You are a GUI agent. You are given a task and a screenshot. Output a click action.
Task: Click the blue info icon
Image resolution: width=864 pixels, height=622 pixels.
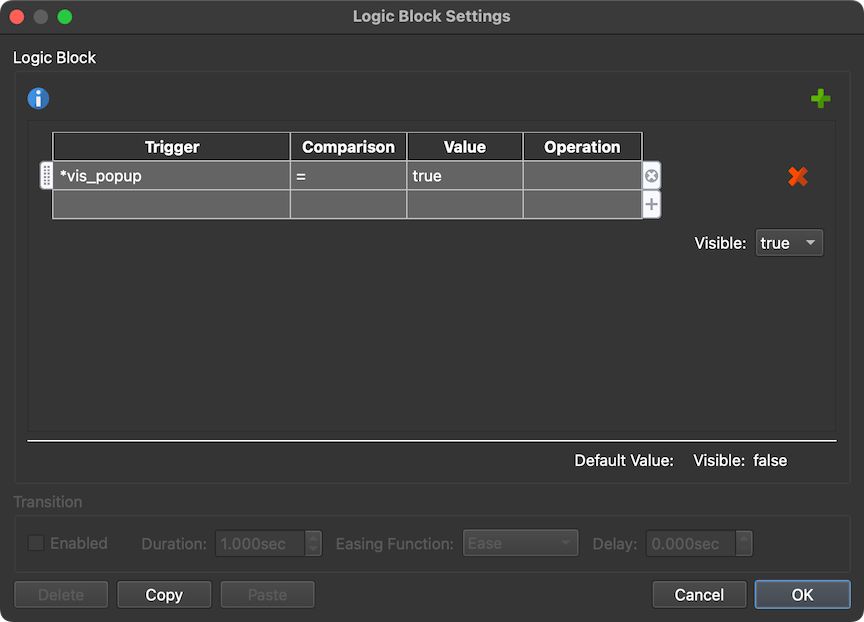[x=37, y=98]
